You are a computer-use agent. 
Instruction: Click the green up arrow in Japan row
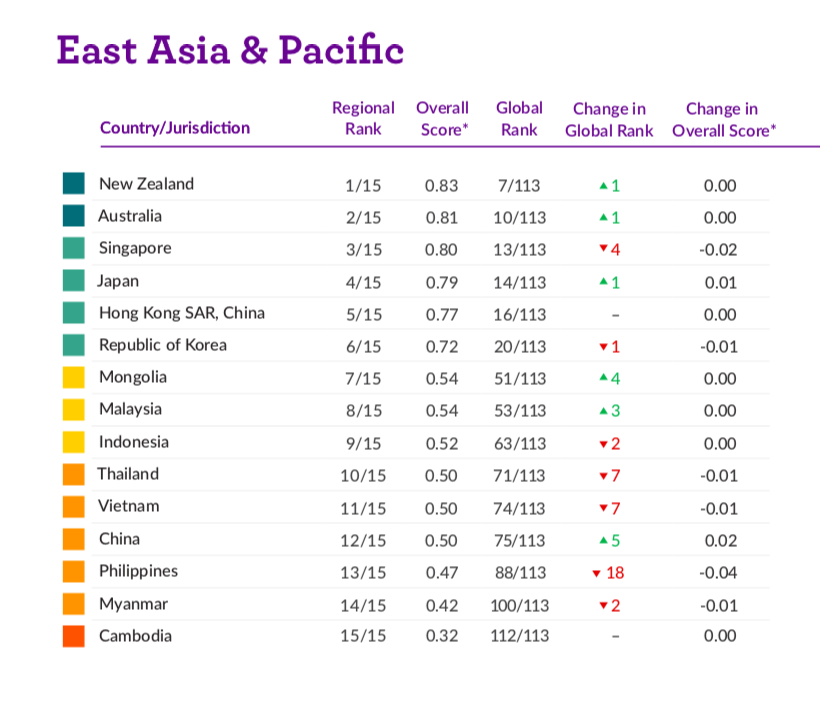tap(603, 282)
